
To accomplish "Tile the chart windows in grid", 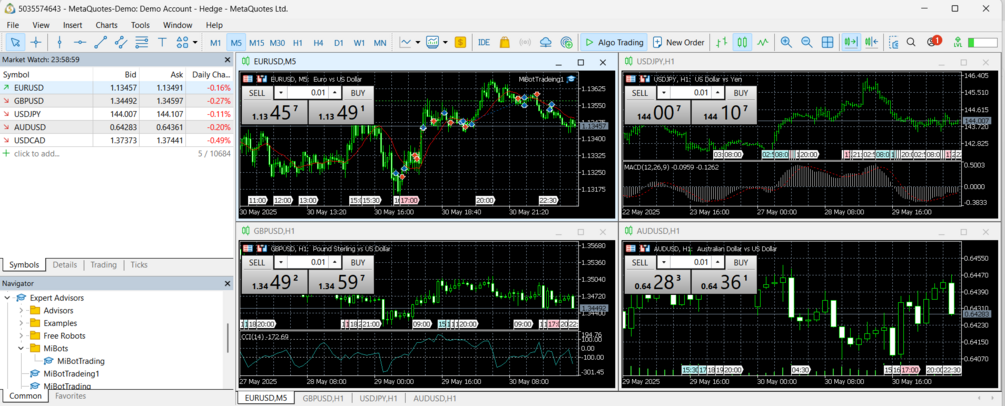I will pyautogui.click(x=827, y=42).
